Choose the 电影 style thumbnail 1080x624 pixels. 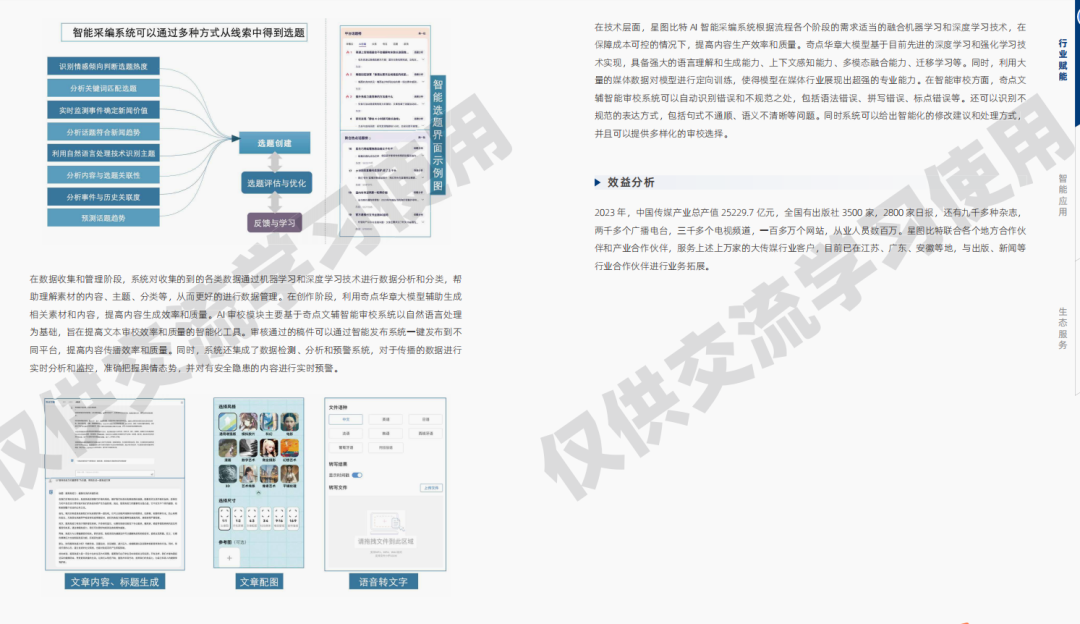290,422
